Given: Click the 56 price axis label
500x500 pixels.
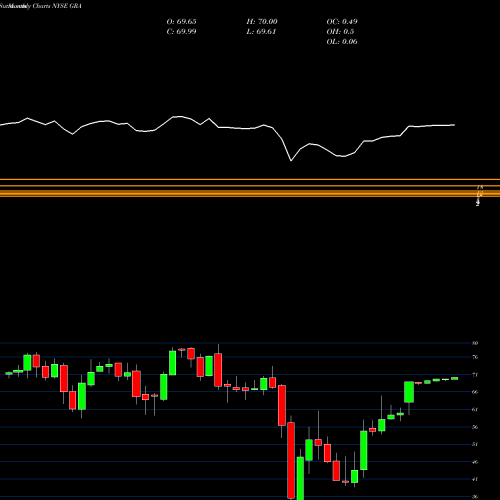Looking at the screenshot, I should (475, 427).
